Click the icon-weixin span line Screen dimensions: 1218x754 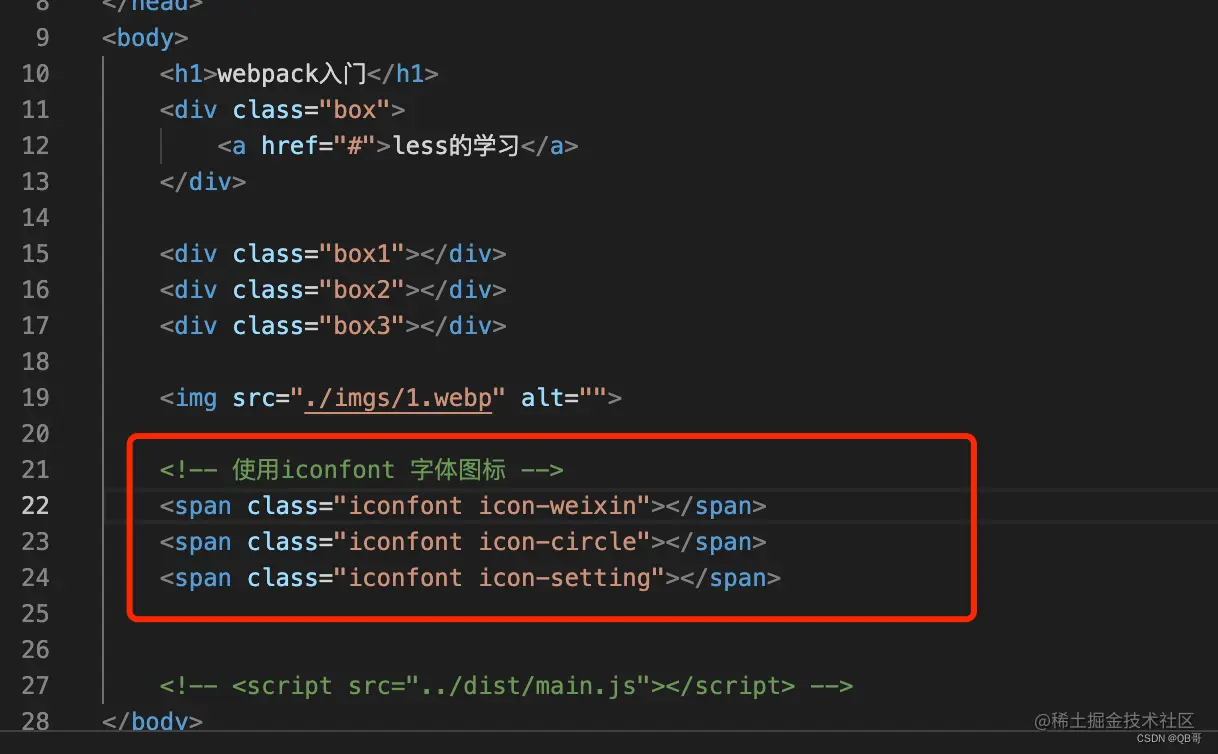(x=463, y=506)
